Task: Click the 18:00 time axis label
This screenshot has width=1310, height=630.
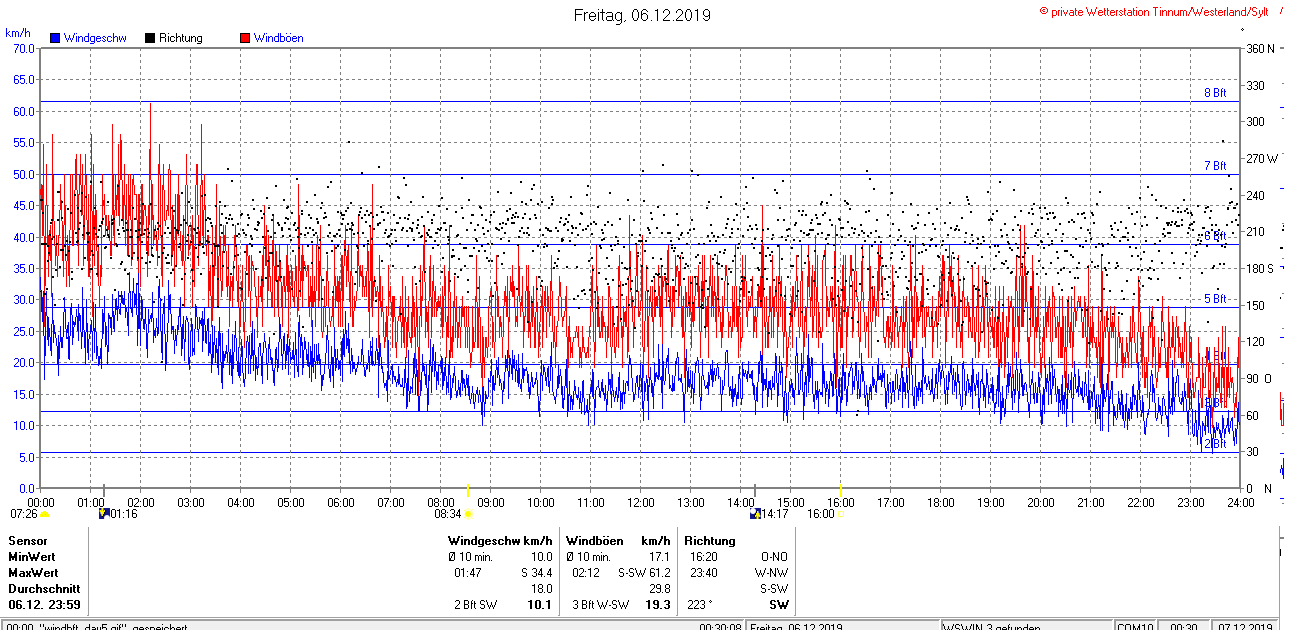Action: point(941,502)
